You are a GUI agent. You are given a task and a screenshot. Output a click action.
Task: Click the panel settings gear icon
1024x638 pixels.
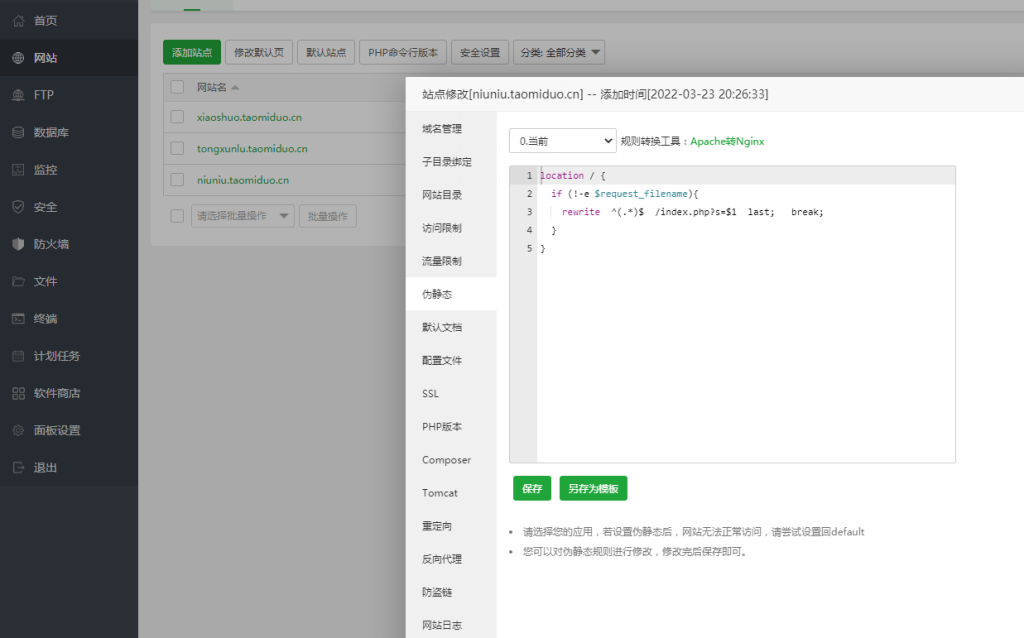pos(18,431)
